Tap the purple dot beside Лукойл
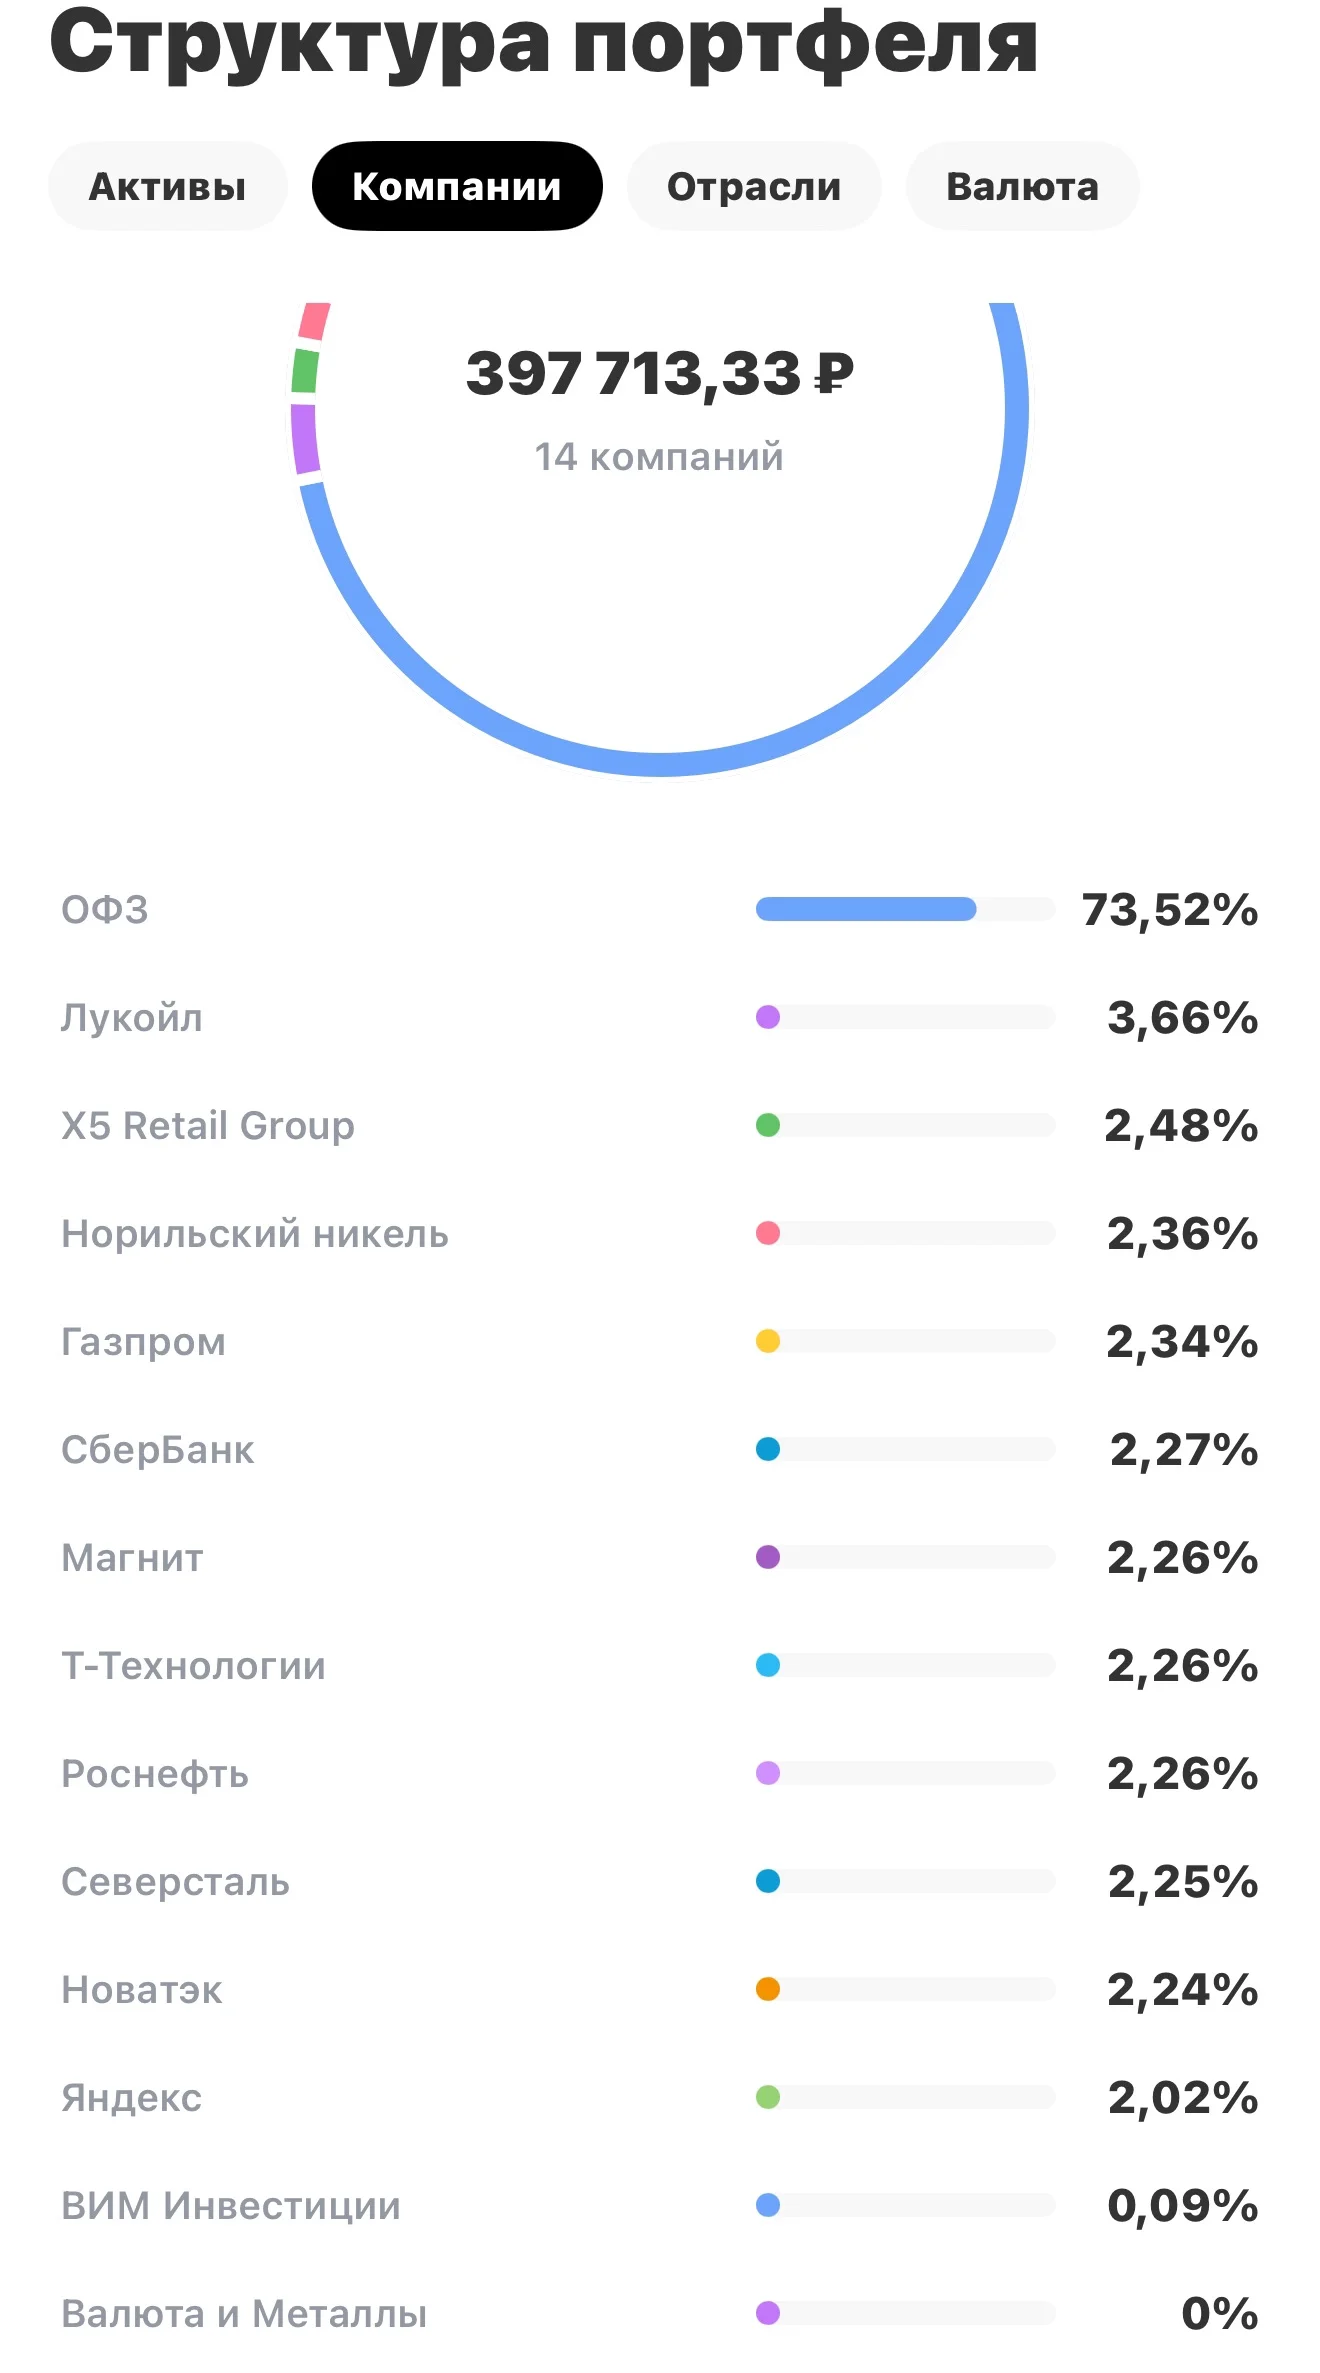The width and height of the screenshot is (1320, 2373). [768, 1017]
